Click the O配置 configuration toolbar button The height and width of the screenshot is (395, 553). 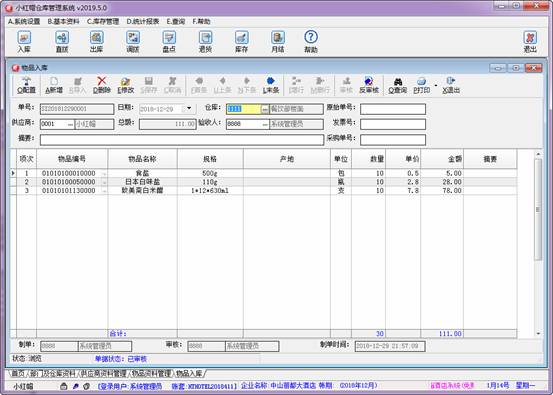(26, 85)
